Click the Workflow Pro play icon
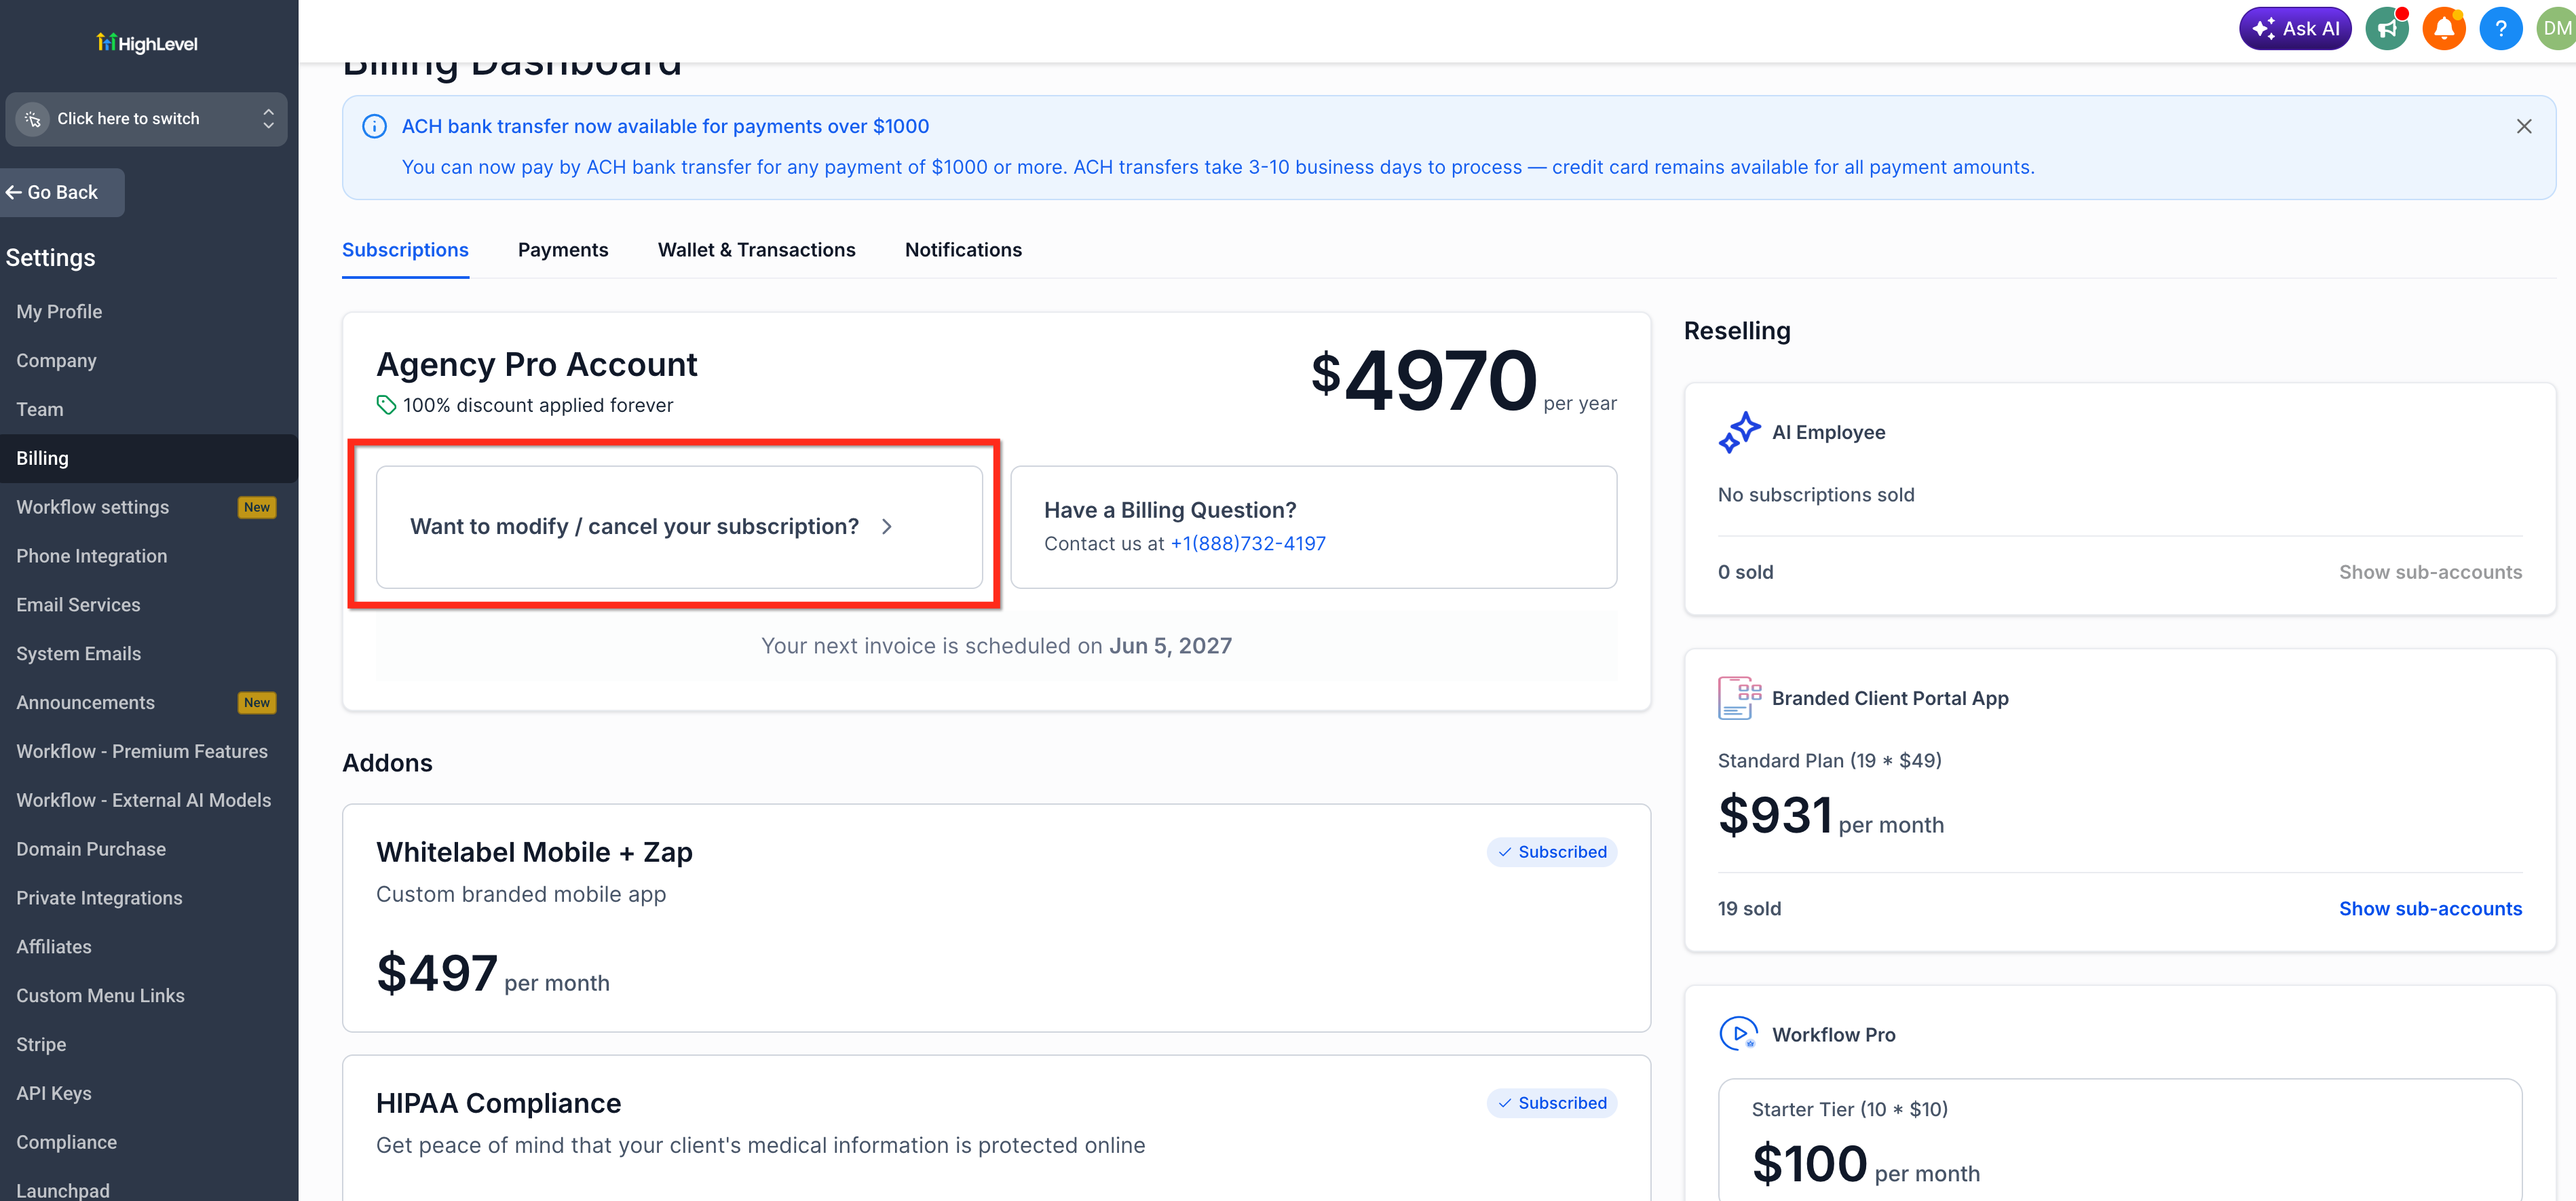Screen dimensions: 2576x1201 (1739, 1034)
